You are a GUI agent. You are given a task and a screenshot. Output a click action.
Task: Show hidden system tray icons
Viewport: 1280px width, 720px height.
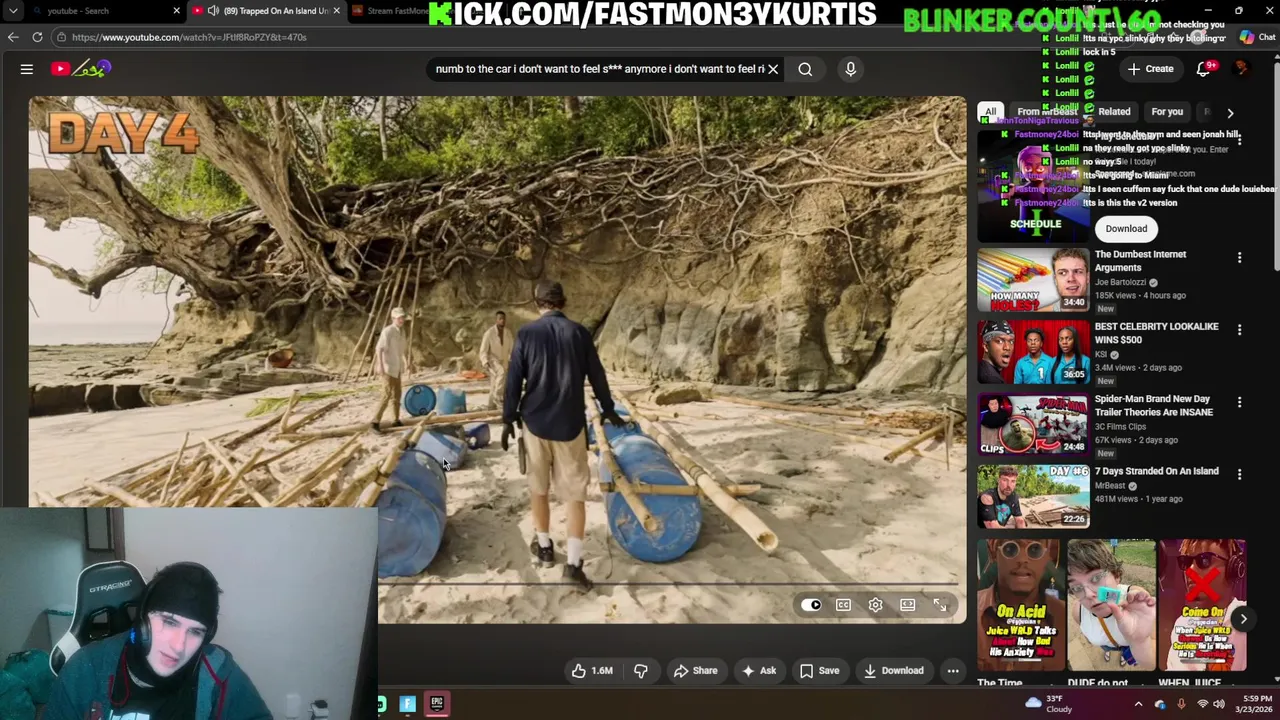(1138, 704)
